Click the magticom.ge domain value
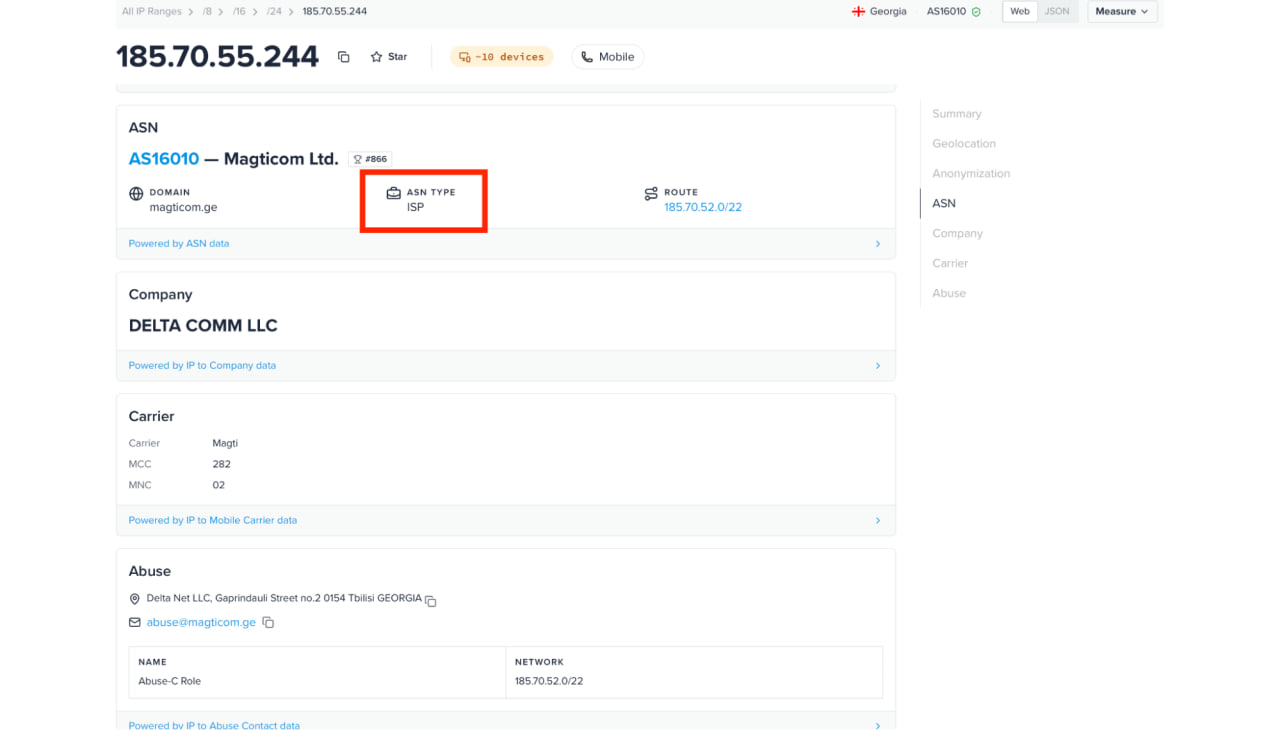The image size is (1280, 730). [x=183, y=208]
